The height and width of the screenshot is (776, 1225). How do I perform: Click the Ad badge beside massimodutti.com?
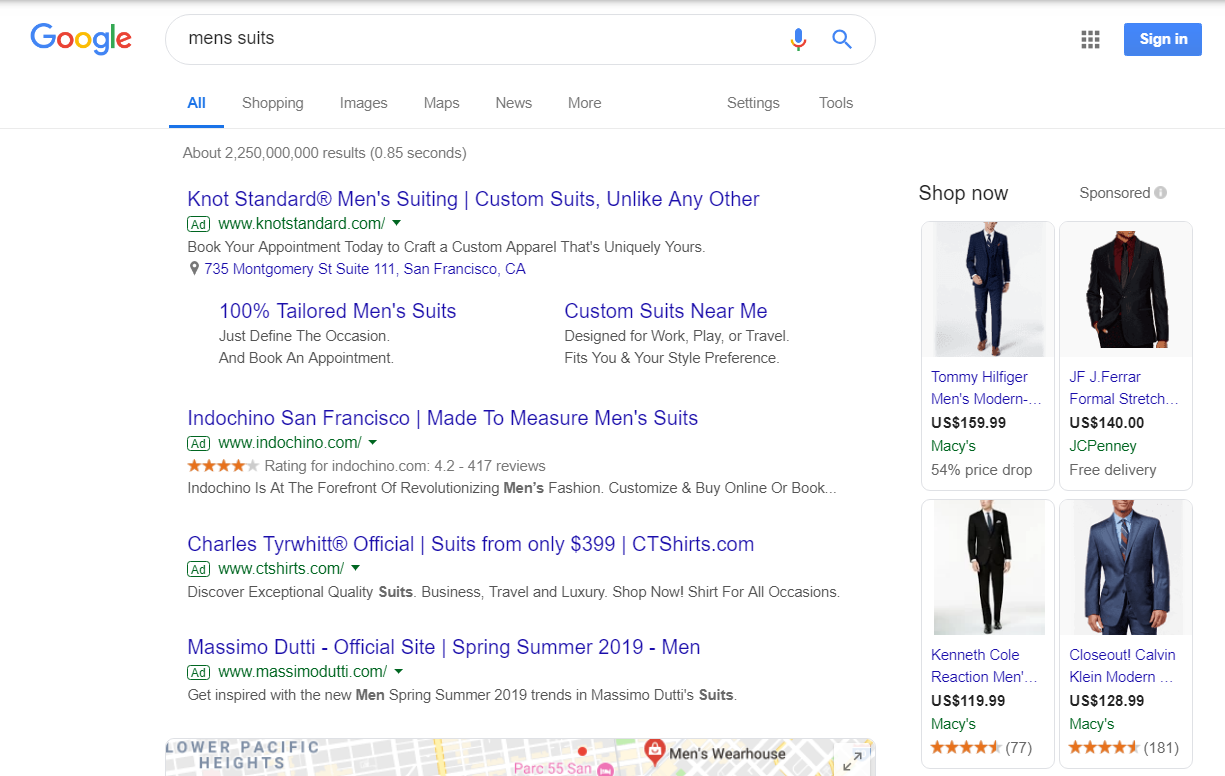pyautogui.click(x=199, y=672)
